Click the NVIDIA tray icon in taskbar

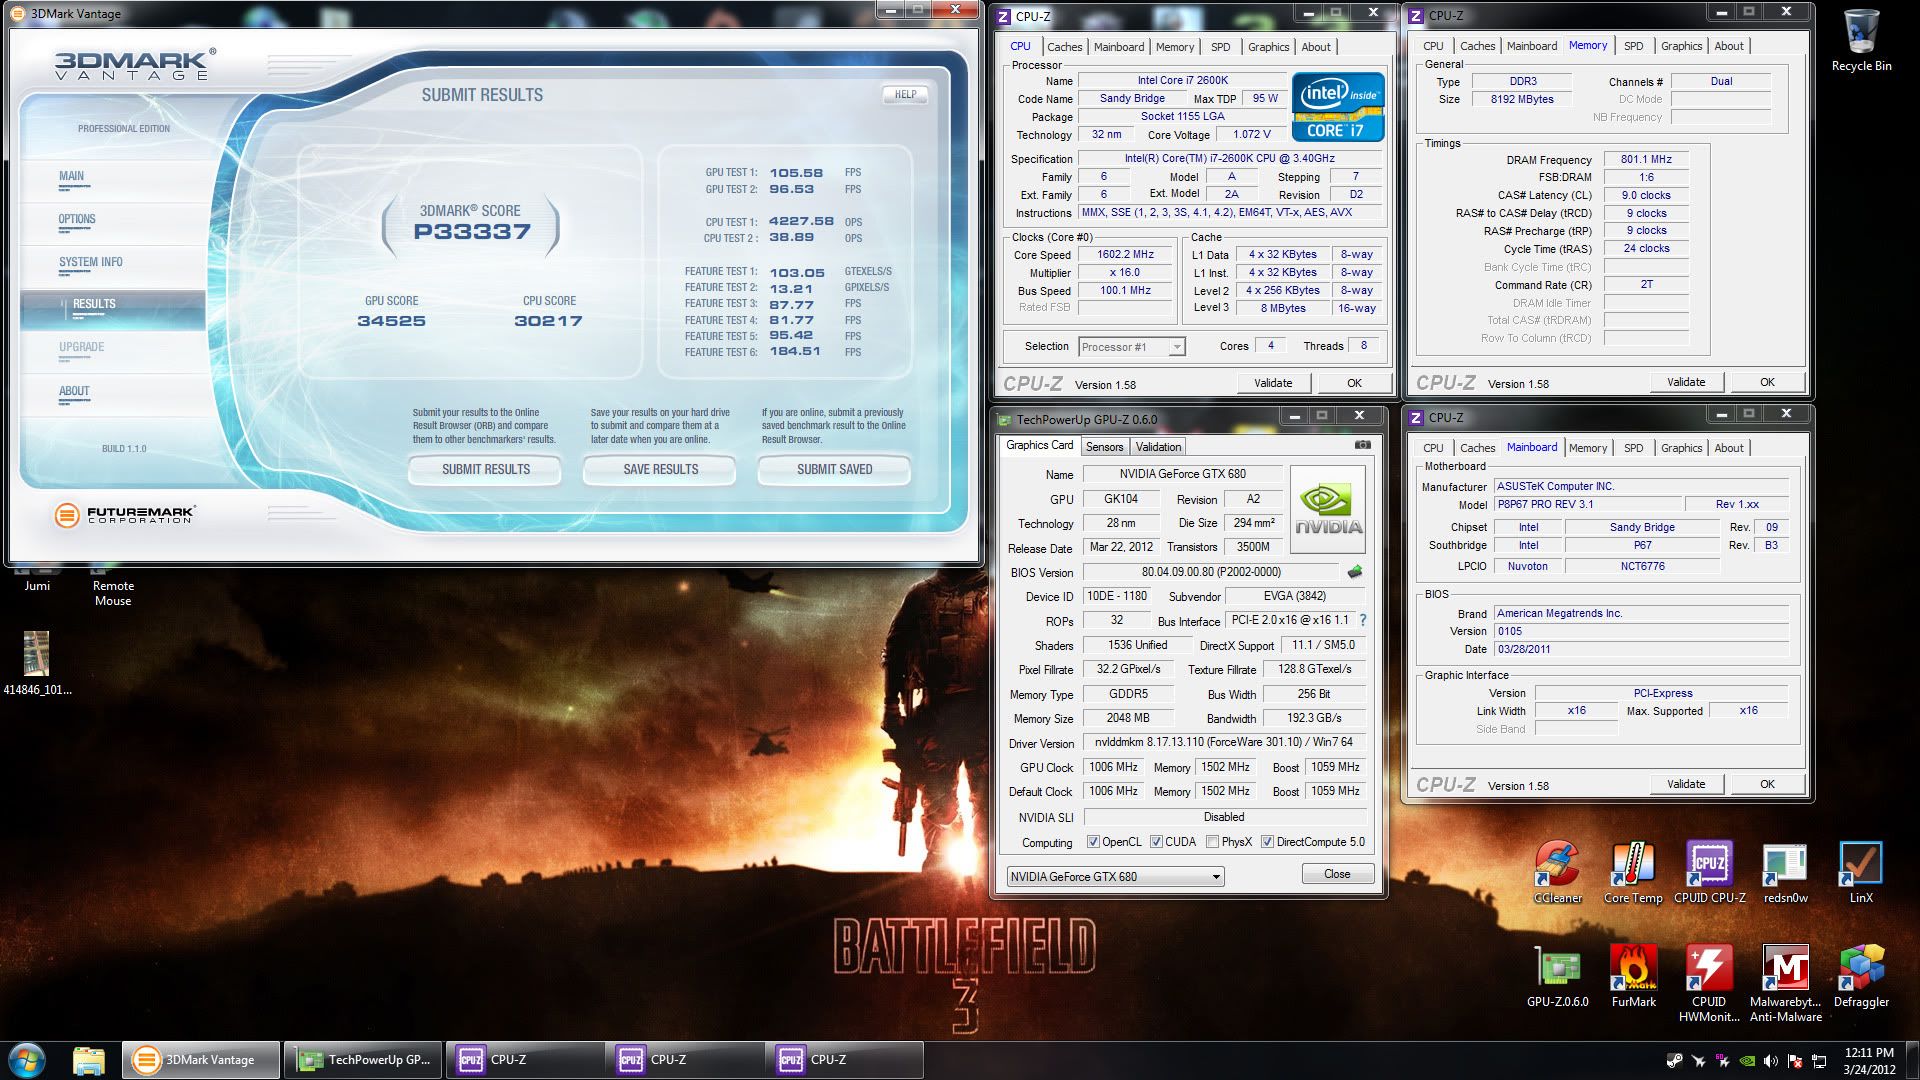click(1746, 1061)
